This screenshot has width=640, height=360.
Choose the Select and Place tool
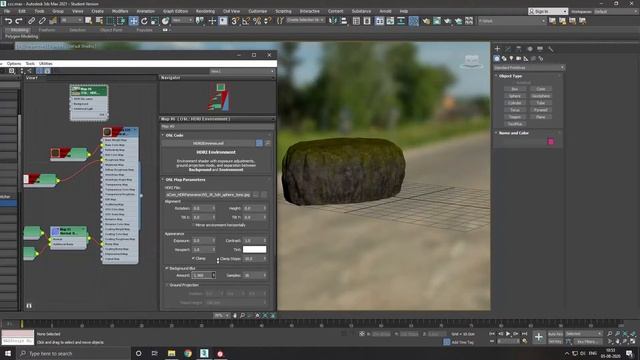click(165, 21)
